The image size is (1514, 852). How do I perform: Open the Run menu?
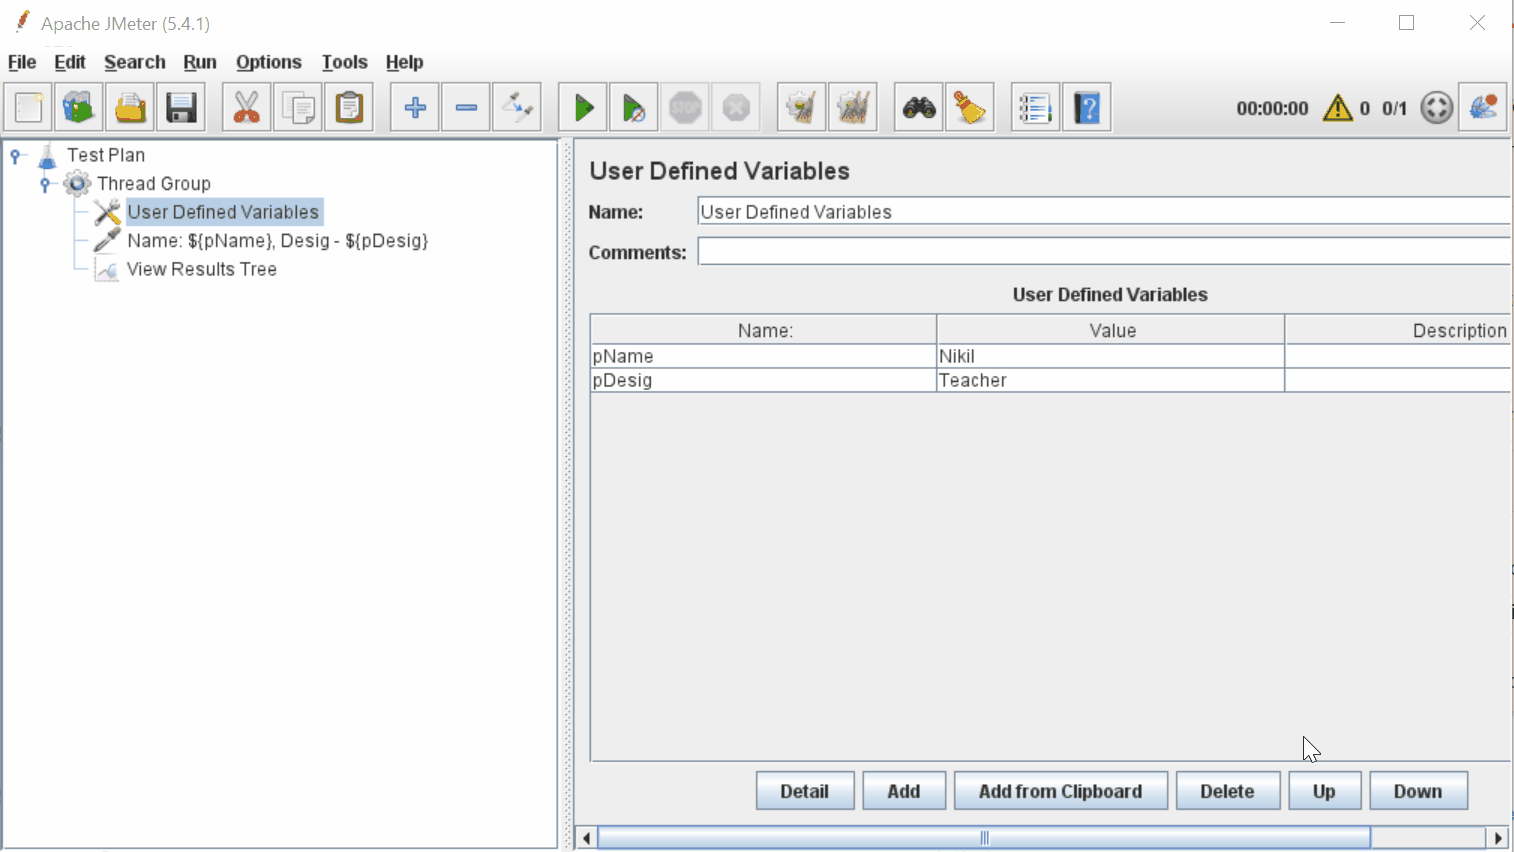200,62
